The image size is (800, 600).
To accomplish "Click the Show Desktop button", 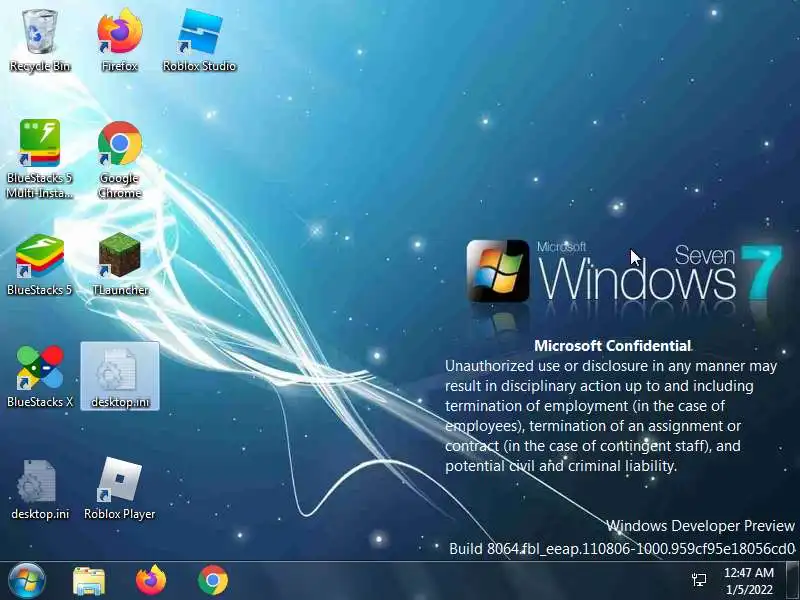I will [792, 581].
